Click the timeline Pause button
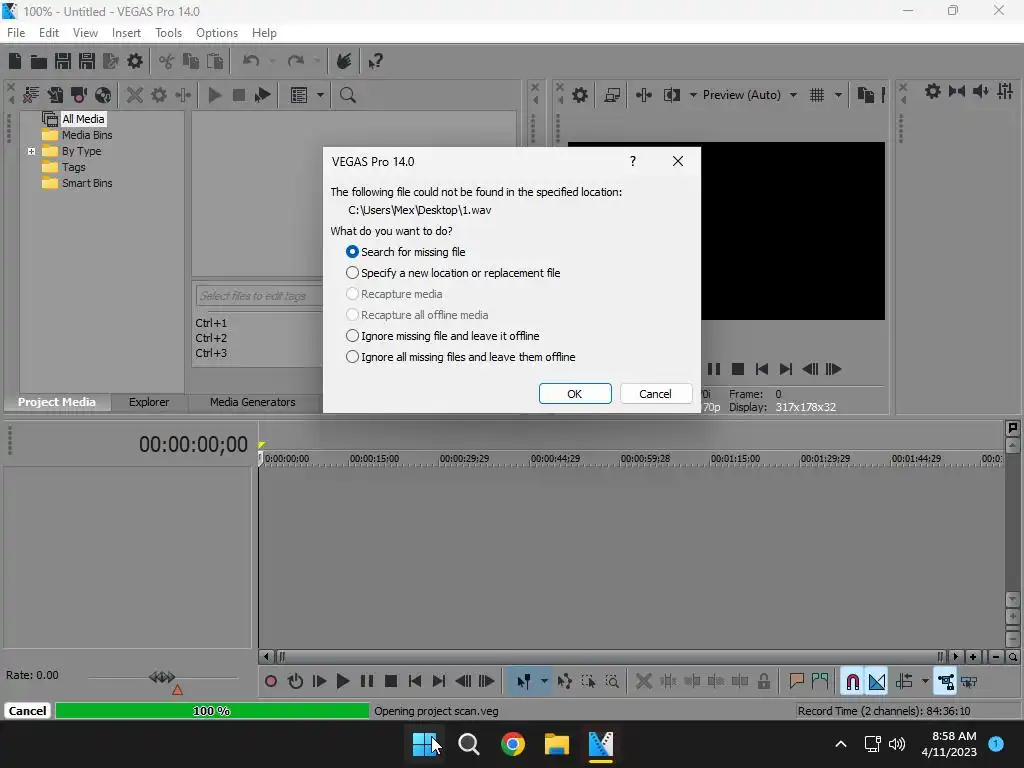Viewport: 1024px width, 768px height. click(x=367, y=682)
